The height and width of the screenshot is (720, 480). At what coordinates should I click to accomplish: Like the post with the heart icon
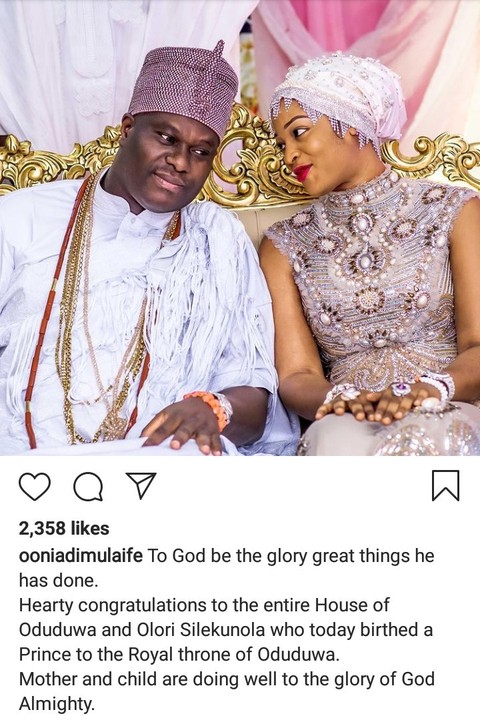coord(34,486)
